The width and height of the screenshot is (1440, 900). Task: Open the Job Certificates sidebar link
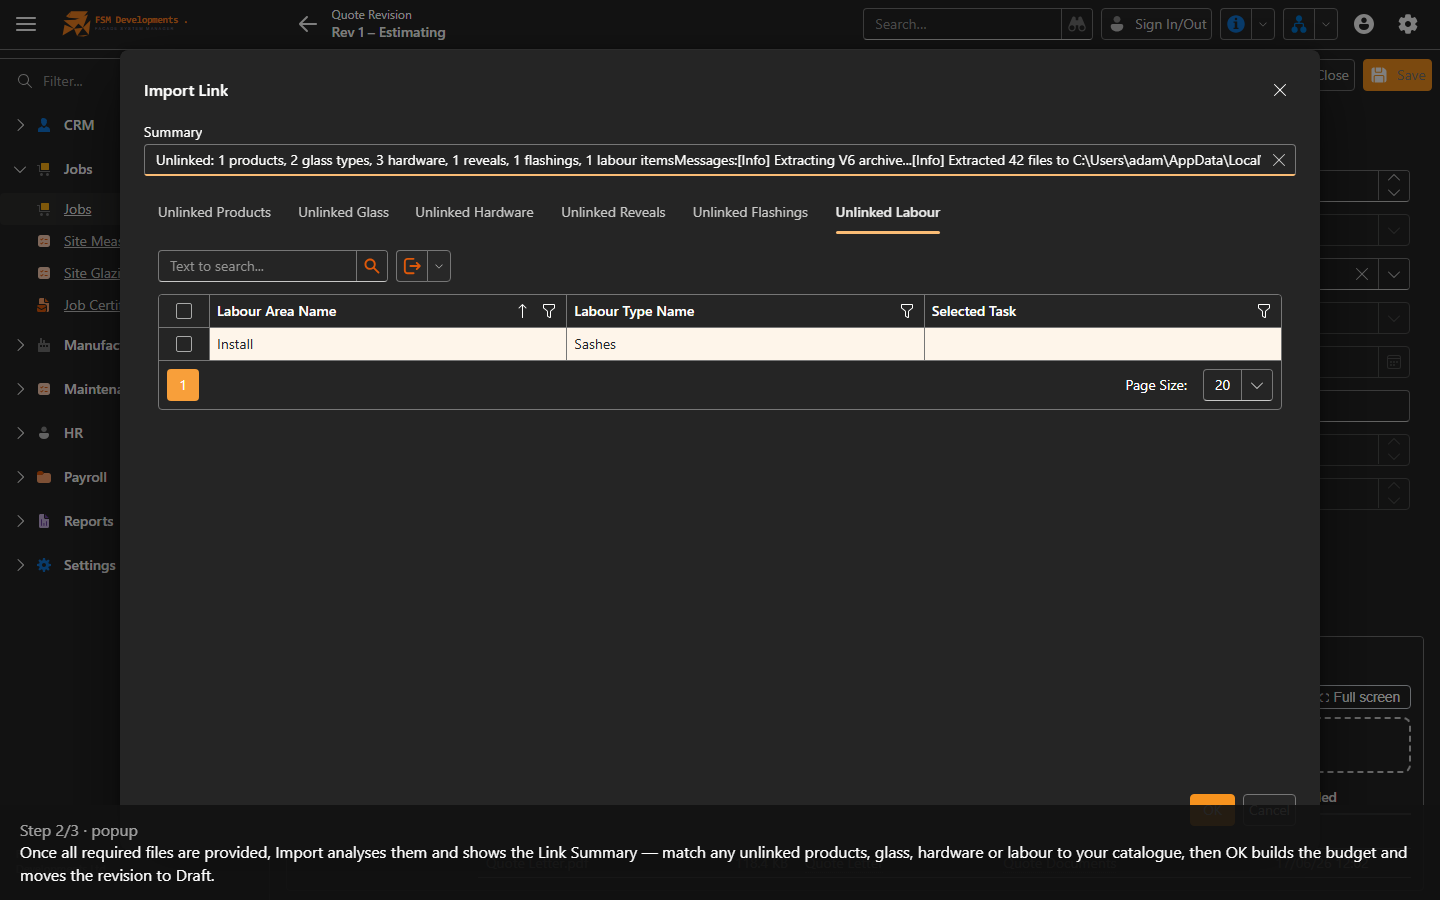pyautogui.click(x=92, y=305)
